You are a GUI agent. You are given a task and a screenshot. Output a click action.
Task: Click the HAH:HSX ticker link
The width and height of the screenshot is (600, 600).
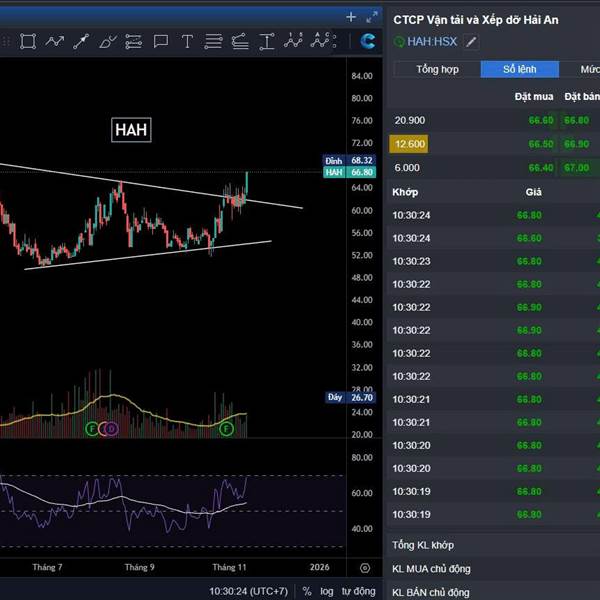(431, 42)
